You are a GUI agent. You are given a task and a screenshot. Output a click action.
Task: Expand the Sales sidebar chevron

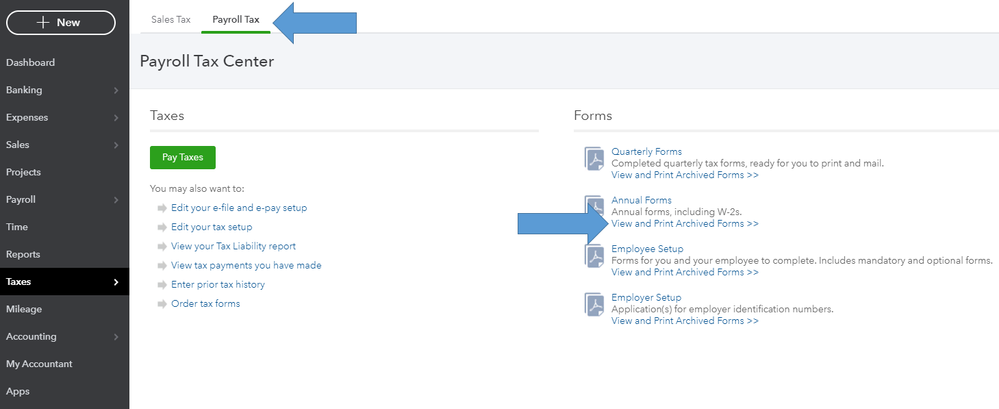click(116, 145)
